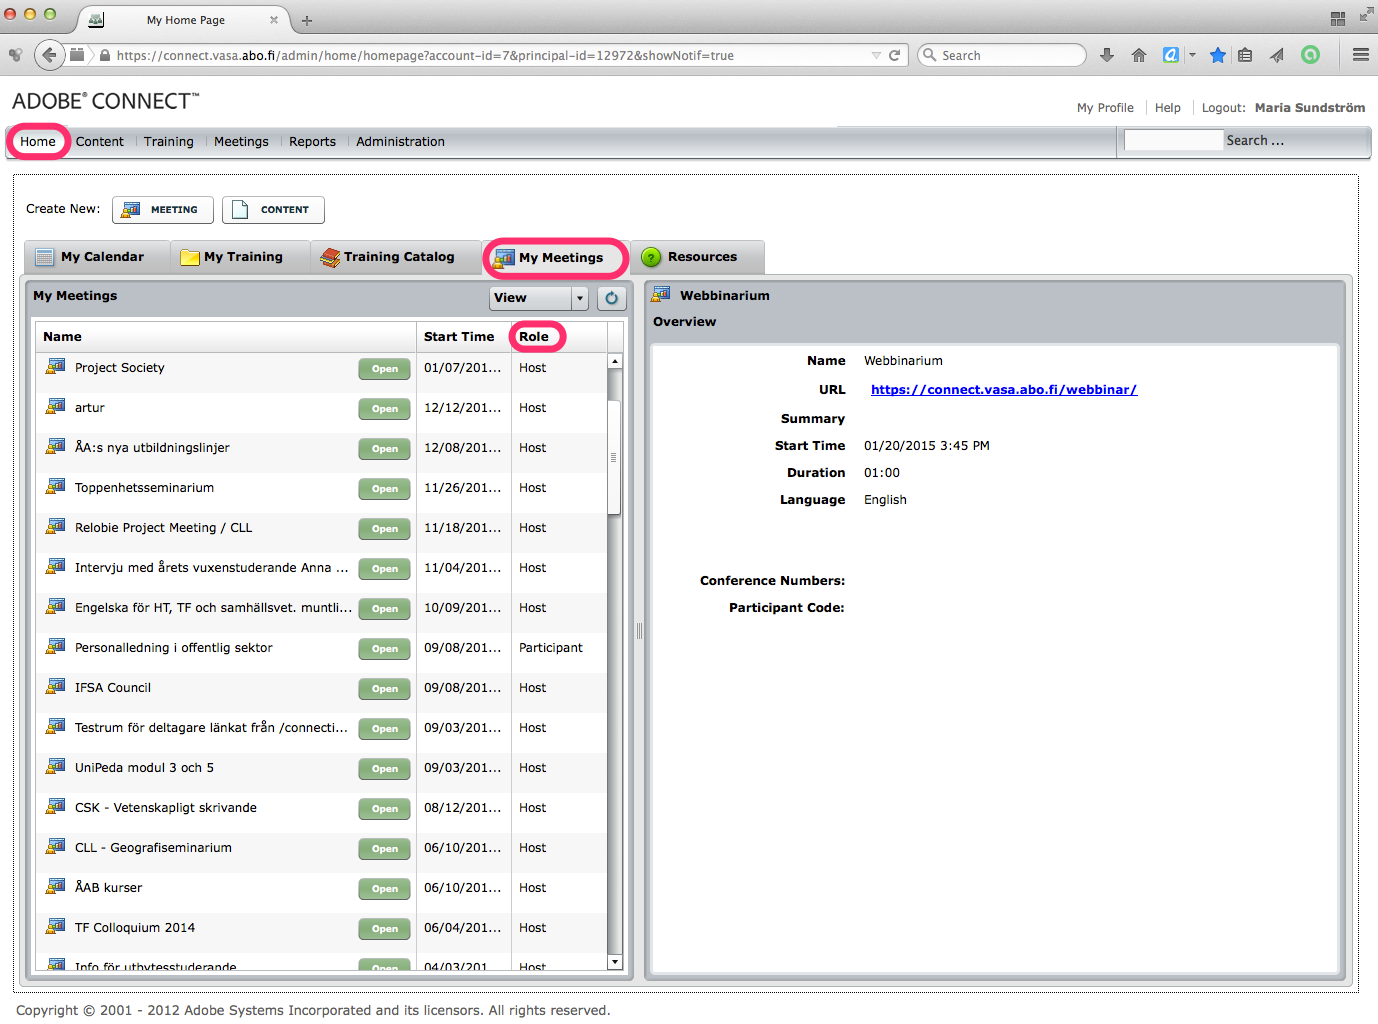Screen dimensions: 1378x1024
Task: Click the browser Search box
Action: (1002, 55)
